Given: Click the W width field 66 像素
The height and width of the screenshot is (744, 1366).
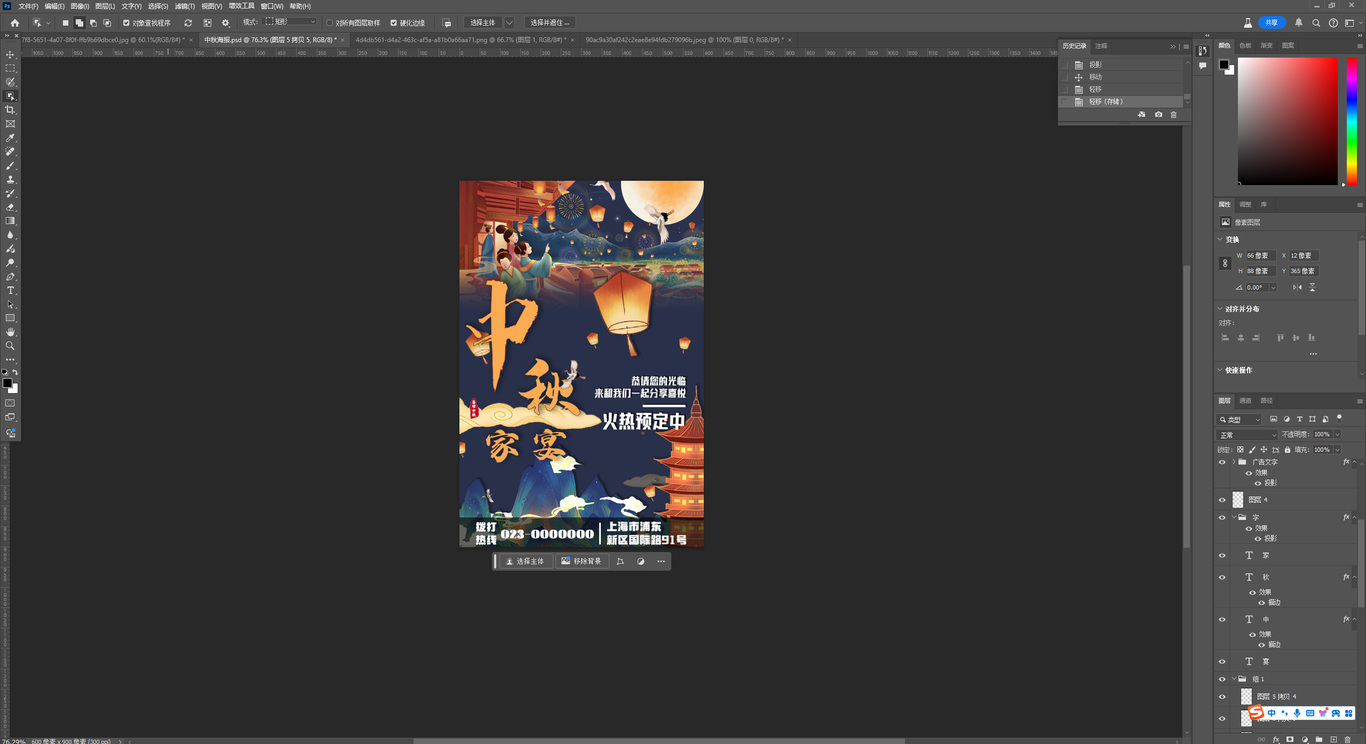Looking at the screenshot, I should coord(1260,256).
